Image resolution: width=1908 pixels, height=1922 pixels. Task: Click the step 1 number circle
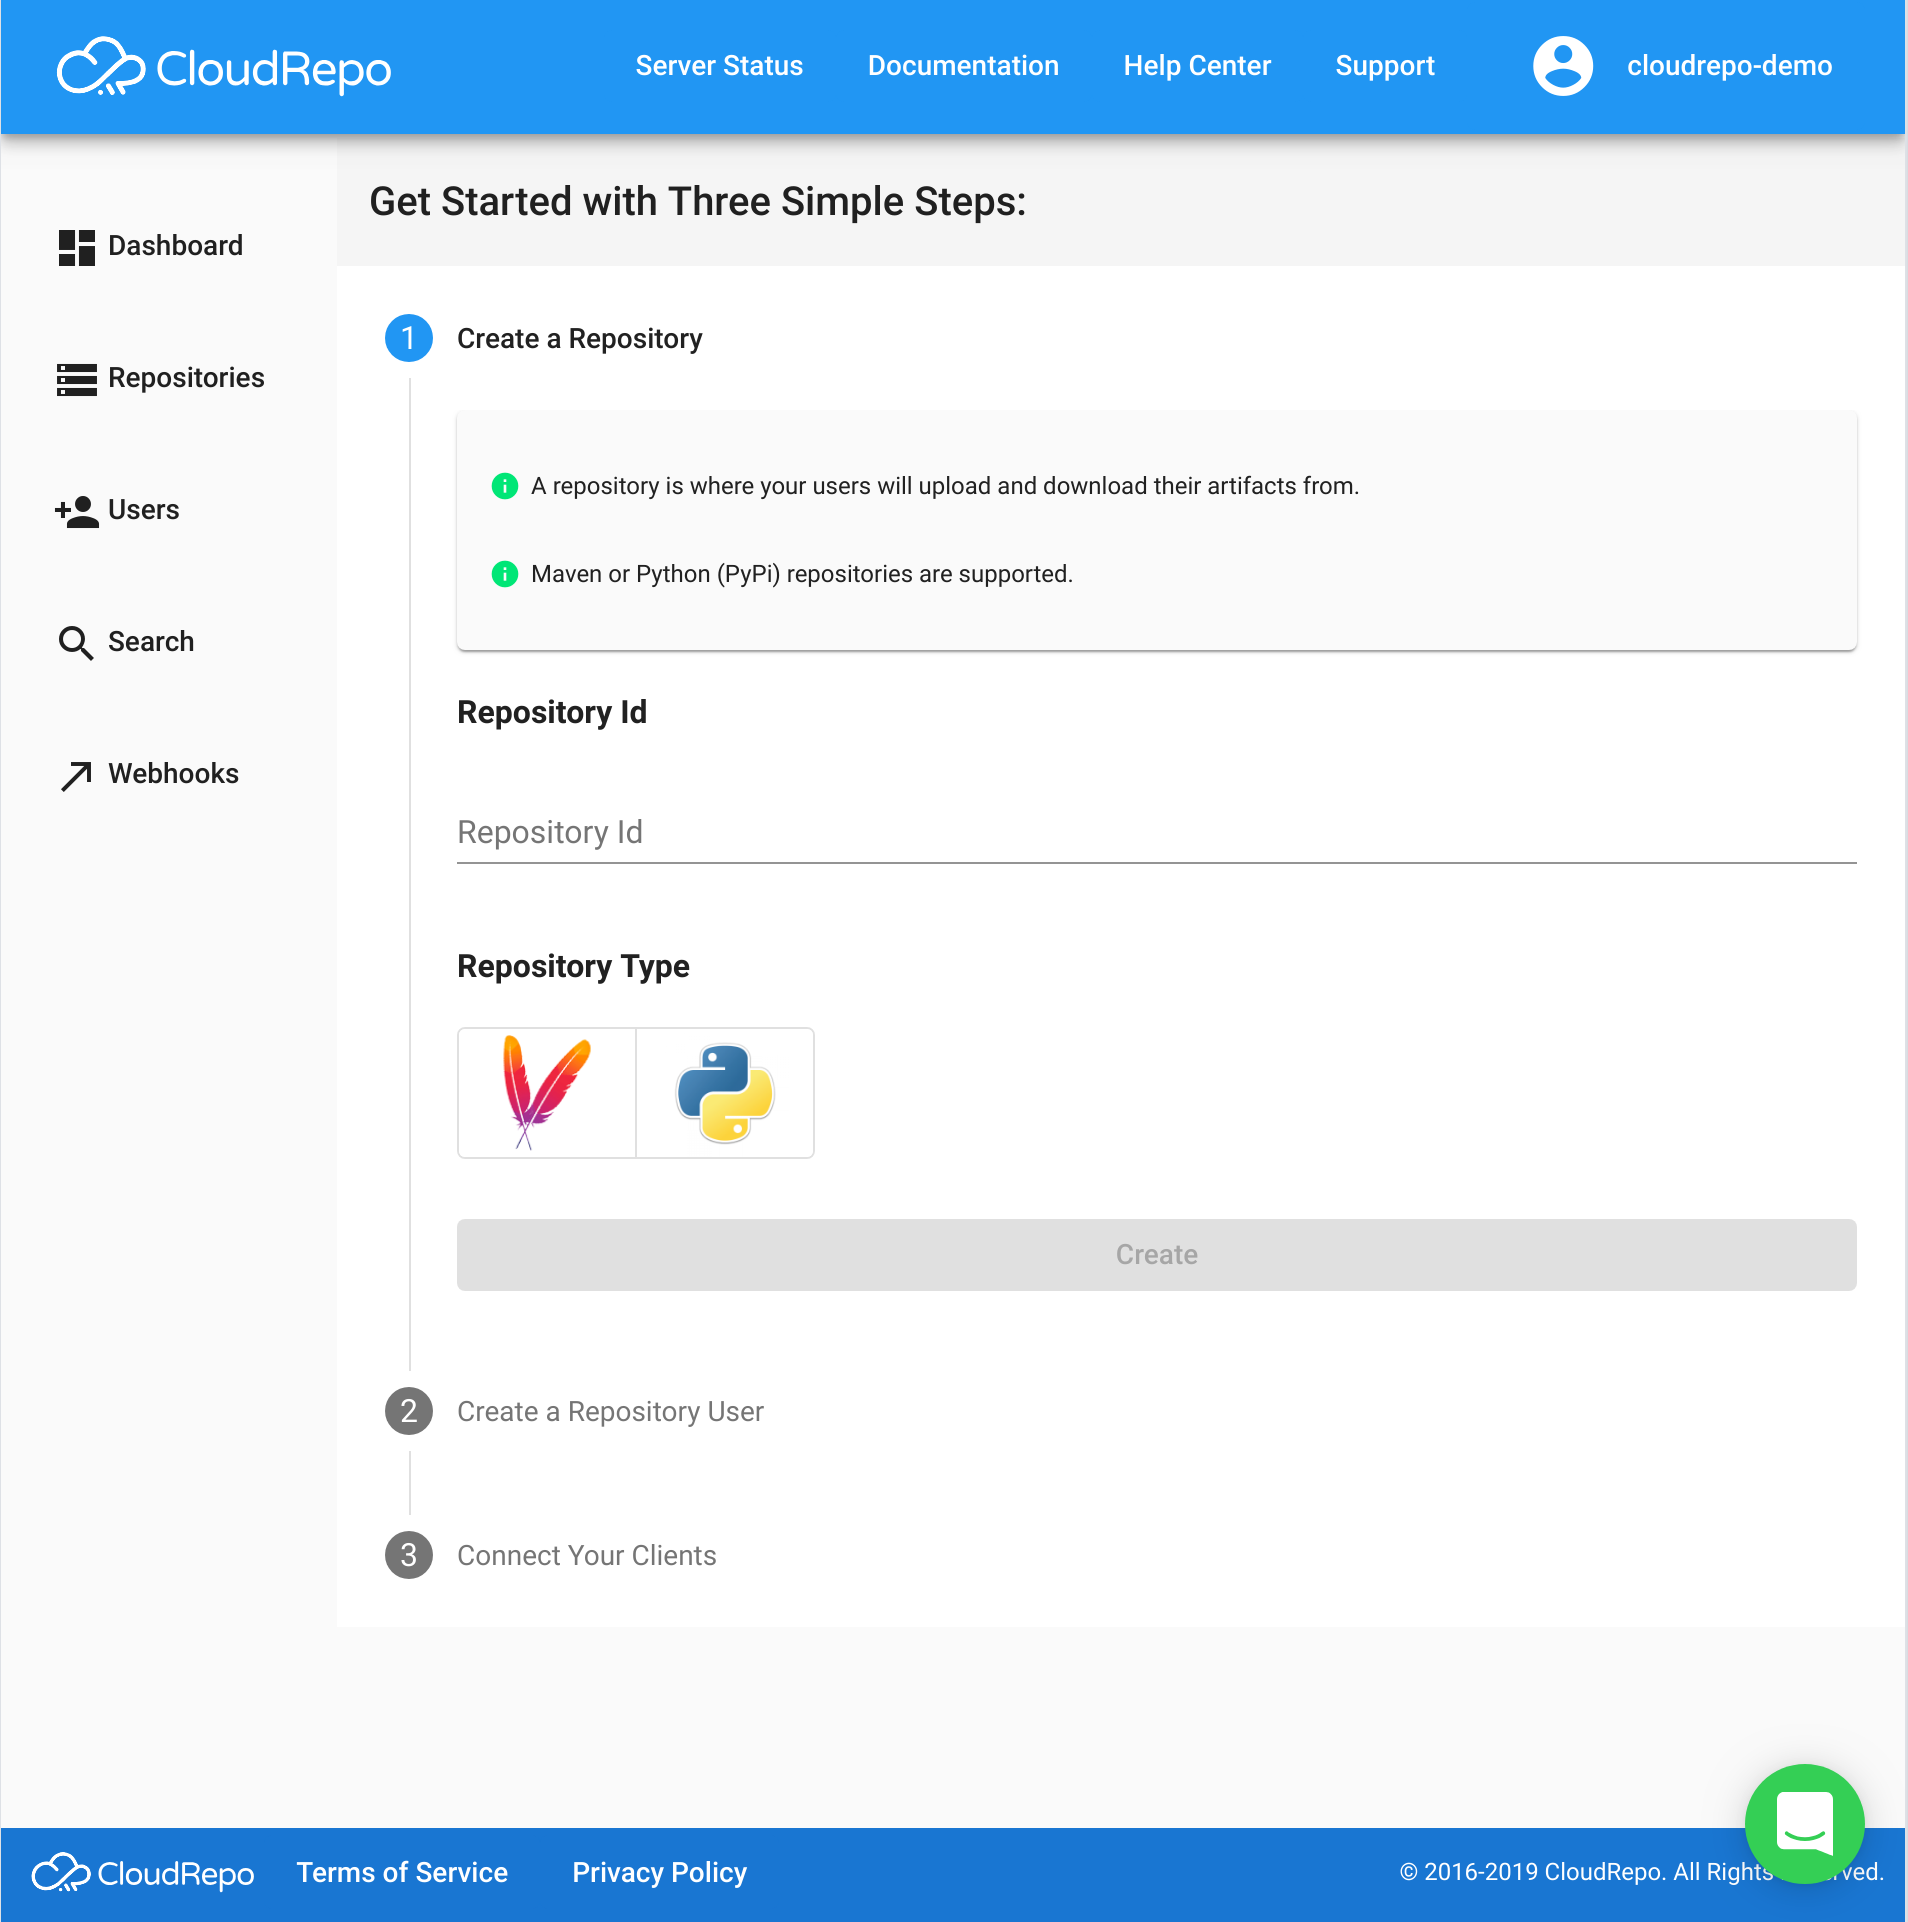click(408, 339)
